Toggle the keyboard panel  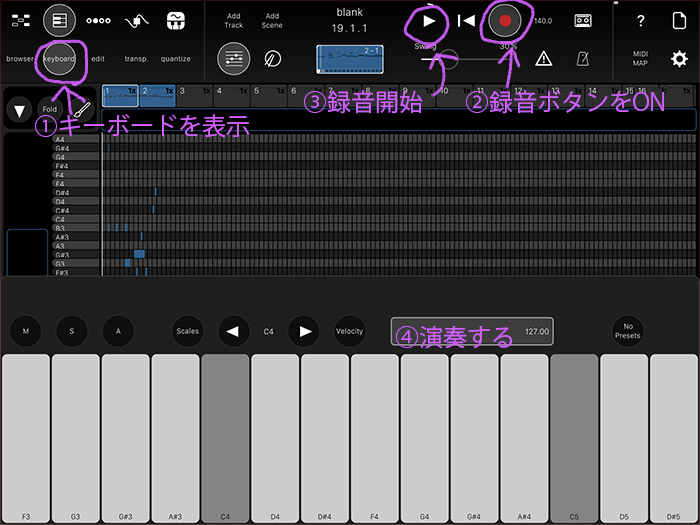59,59
